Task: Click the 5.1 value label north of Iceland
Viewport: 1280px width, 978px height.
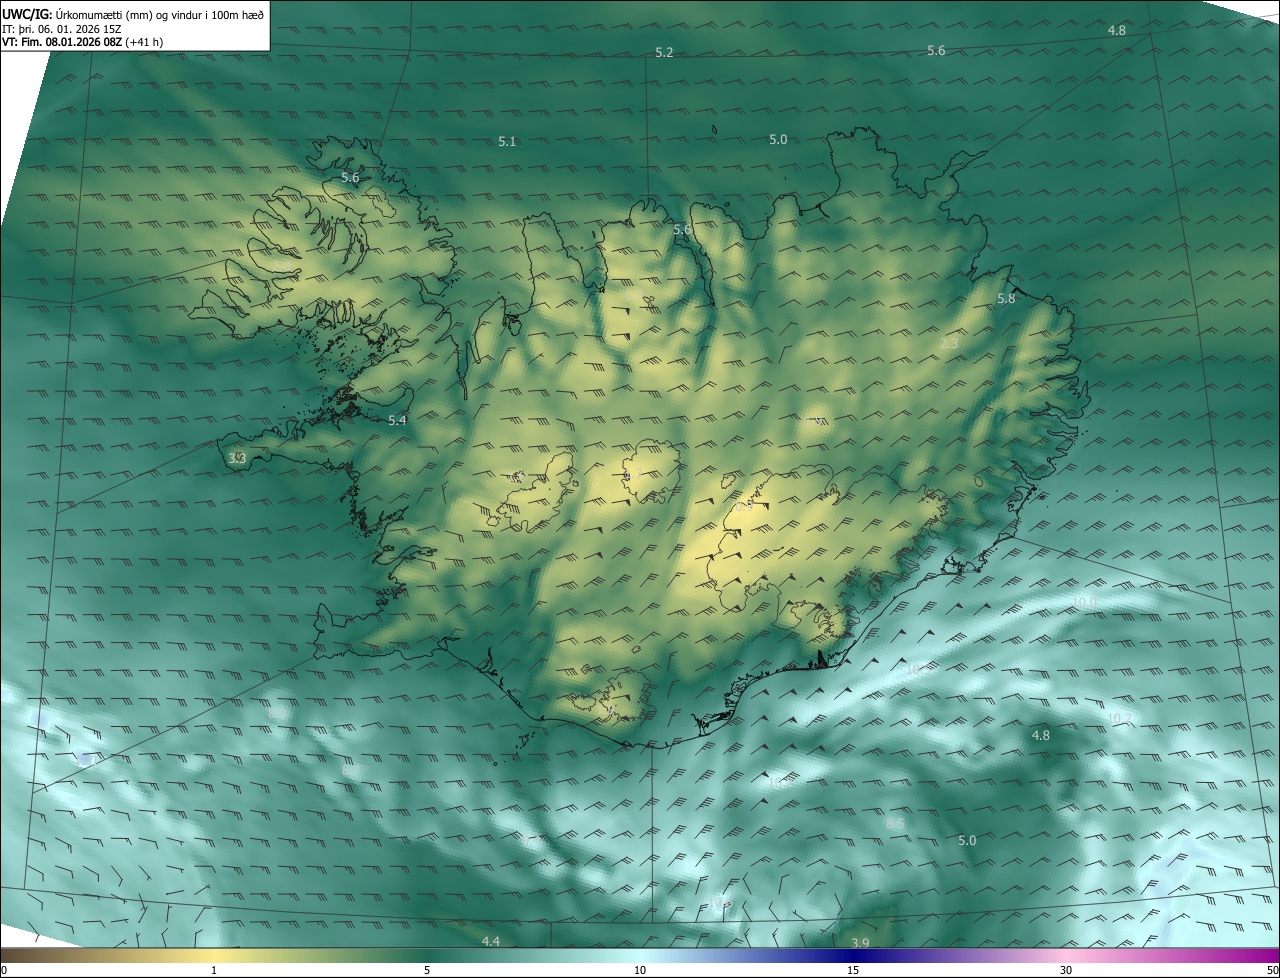Action: tap(507, 142)
